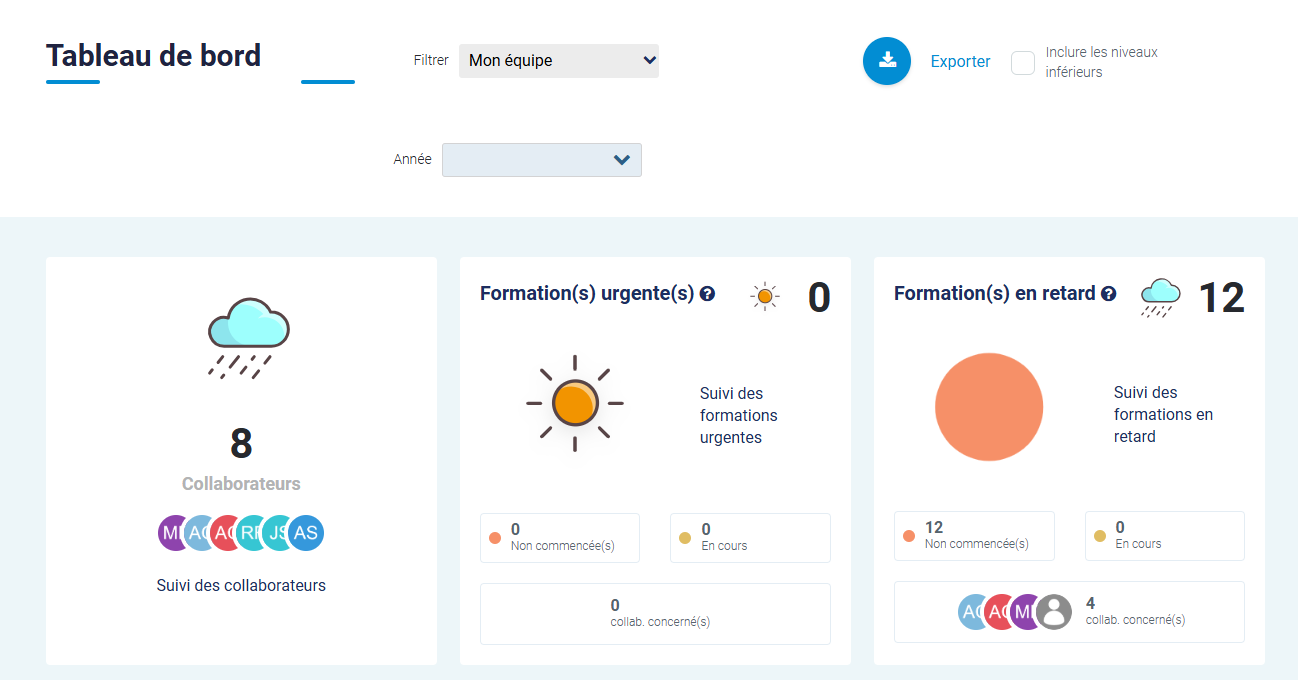Click the blue export download icon
The image size is (1298, 680).
tap(886, 61)
